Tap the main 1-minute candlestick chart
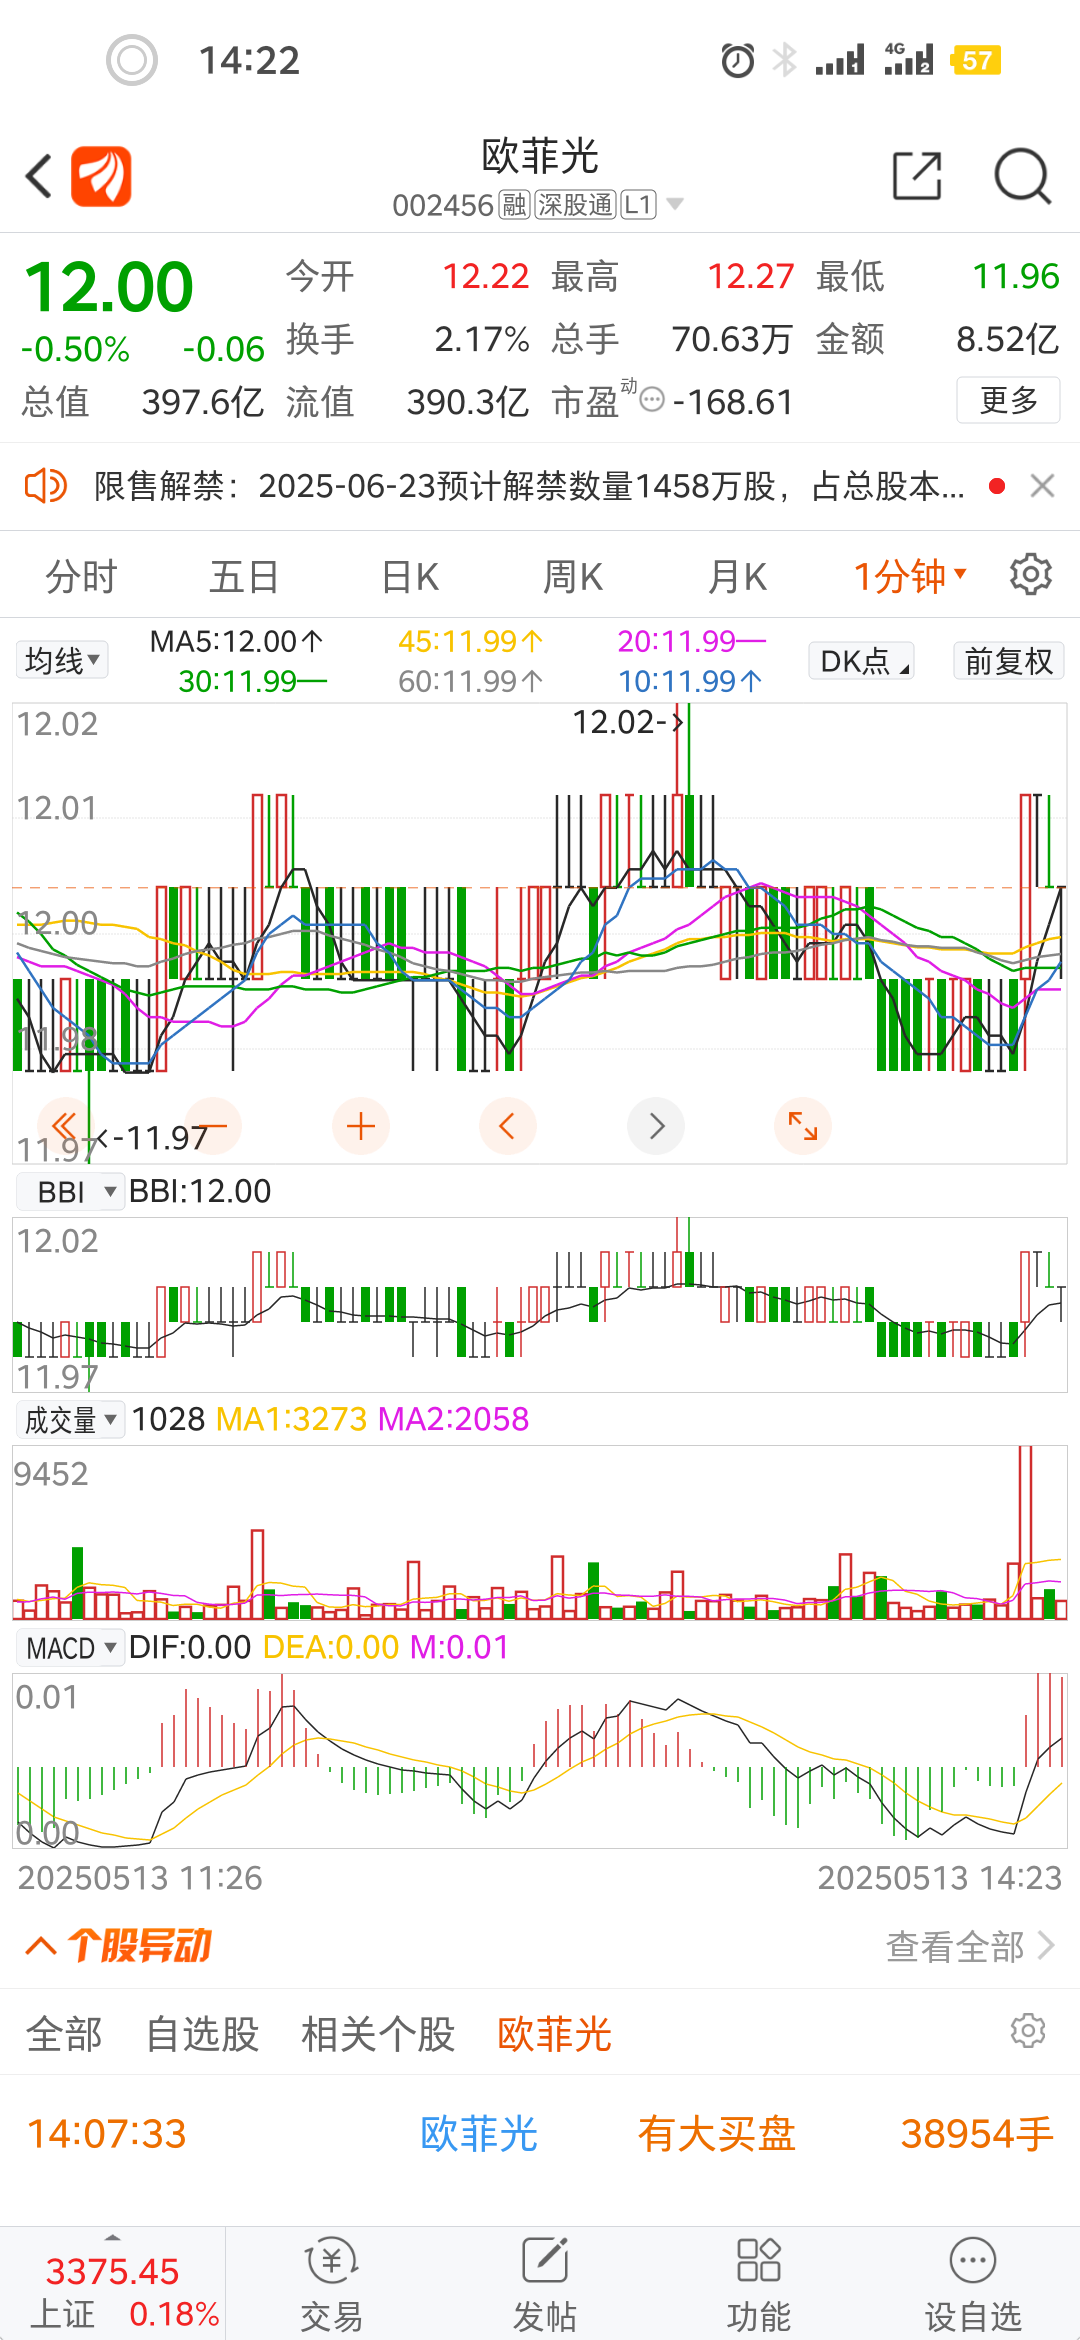 pyautogui.click(x=540, y=933)
